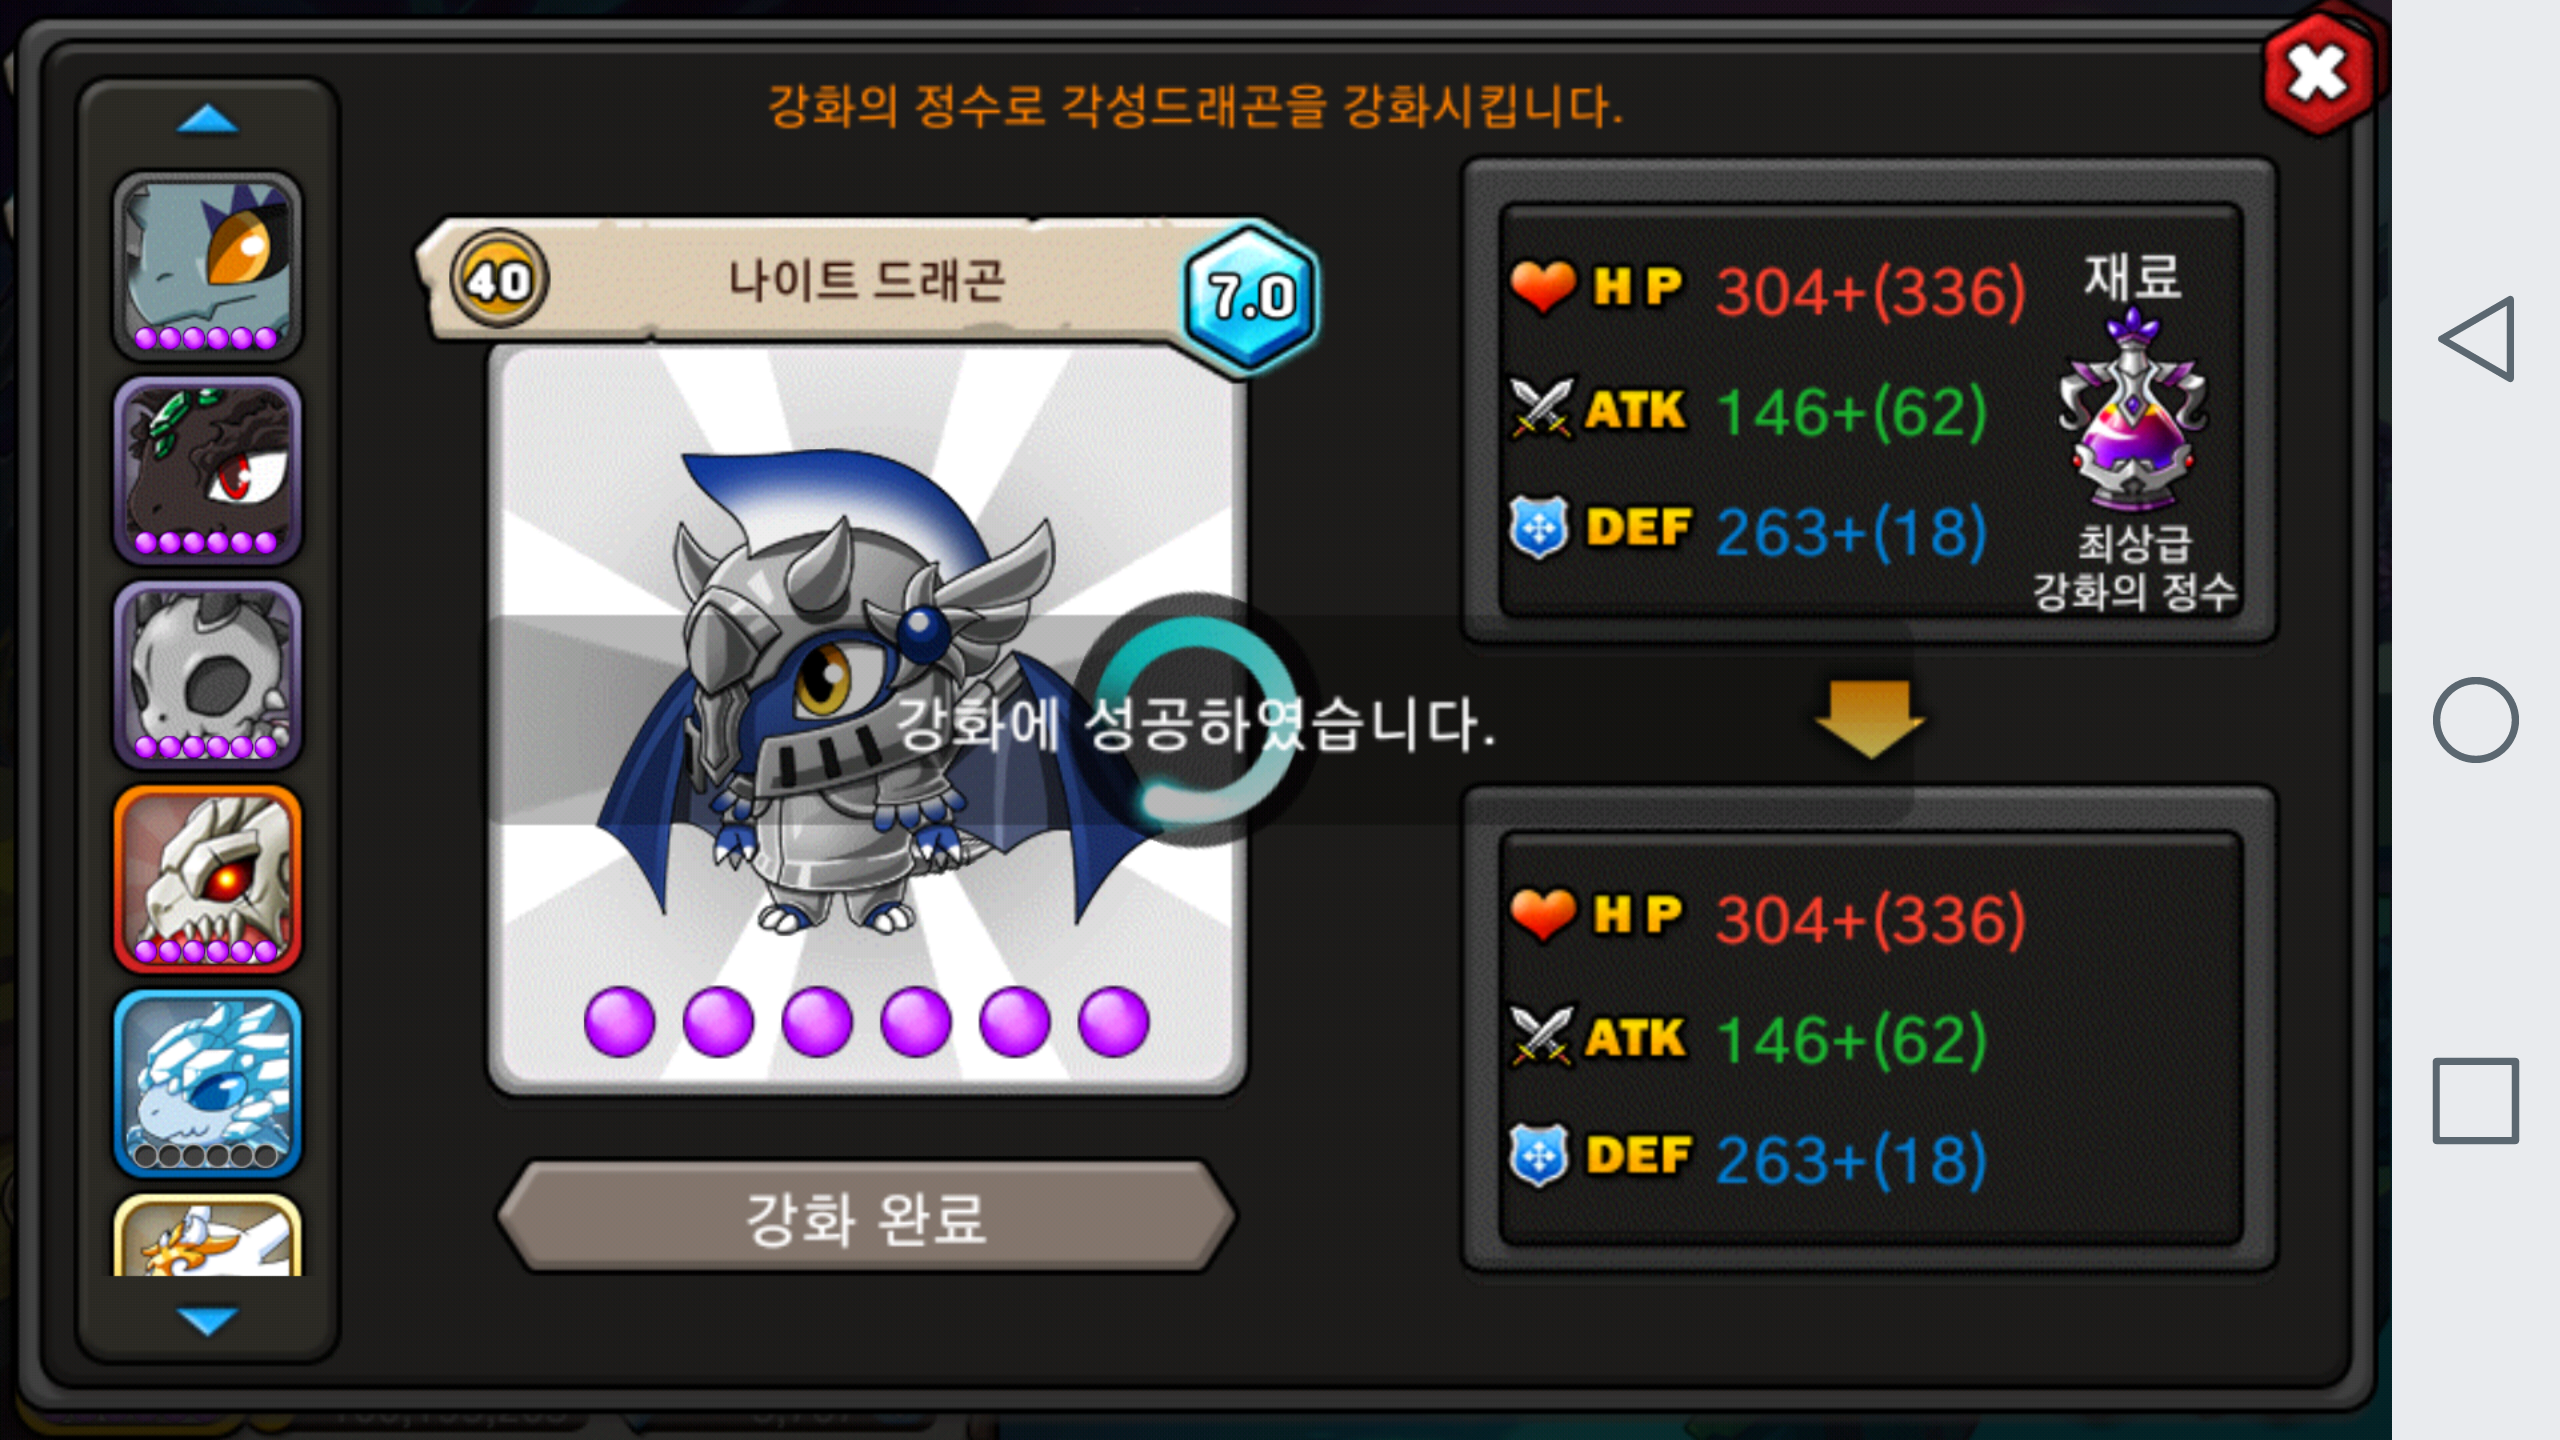Close the enhancement dialog with red X
This screenshot has width=2560, height=1440.
[2319, 75]
